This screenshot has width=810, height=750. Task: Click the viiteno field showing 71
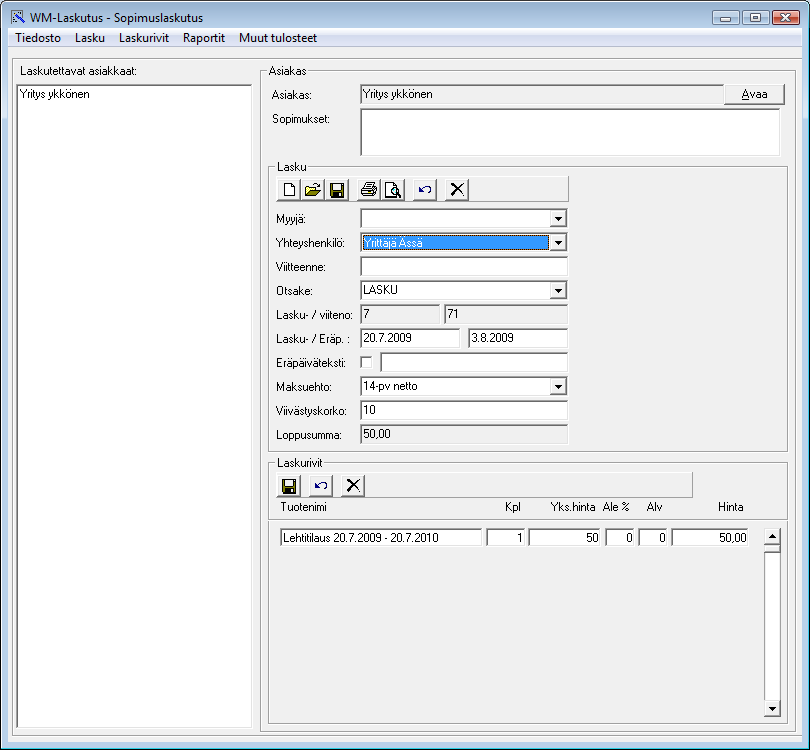[506, 314]
